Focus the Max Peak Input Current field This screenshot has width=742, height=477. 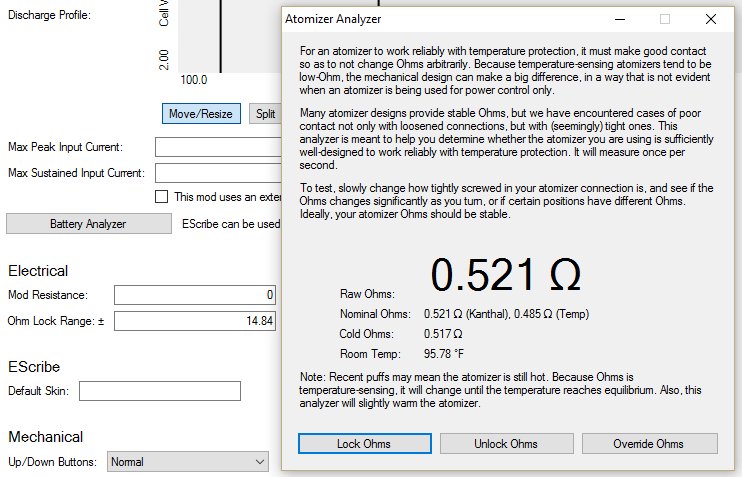[x=217, y=148]
